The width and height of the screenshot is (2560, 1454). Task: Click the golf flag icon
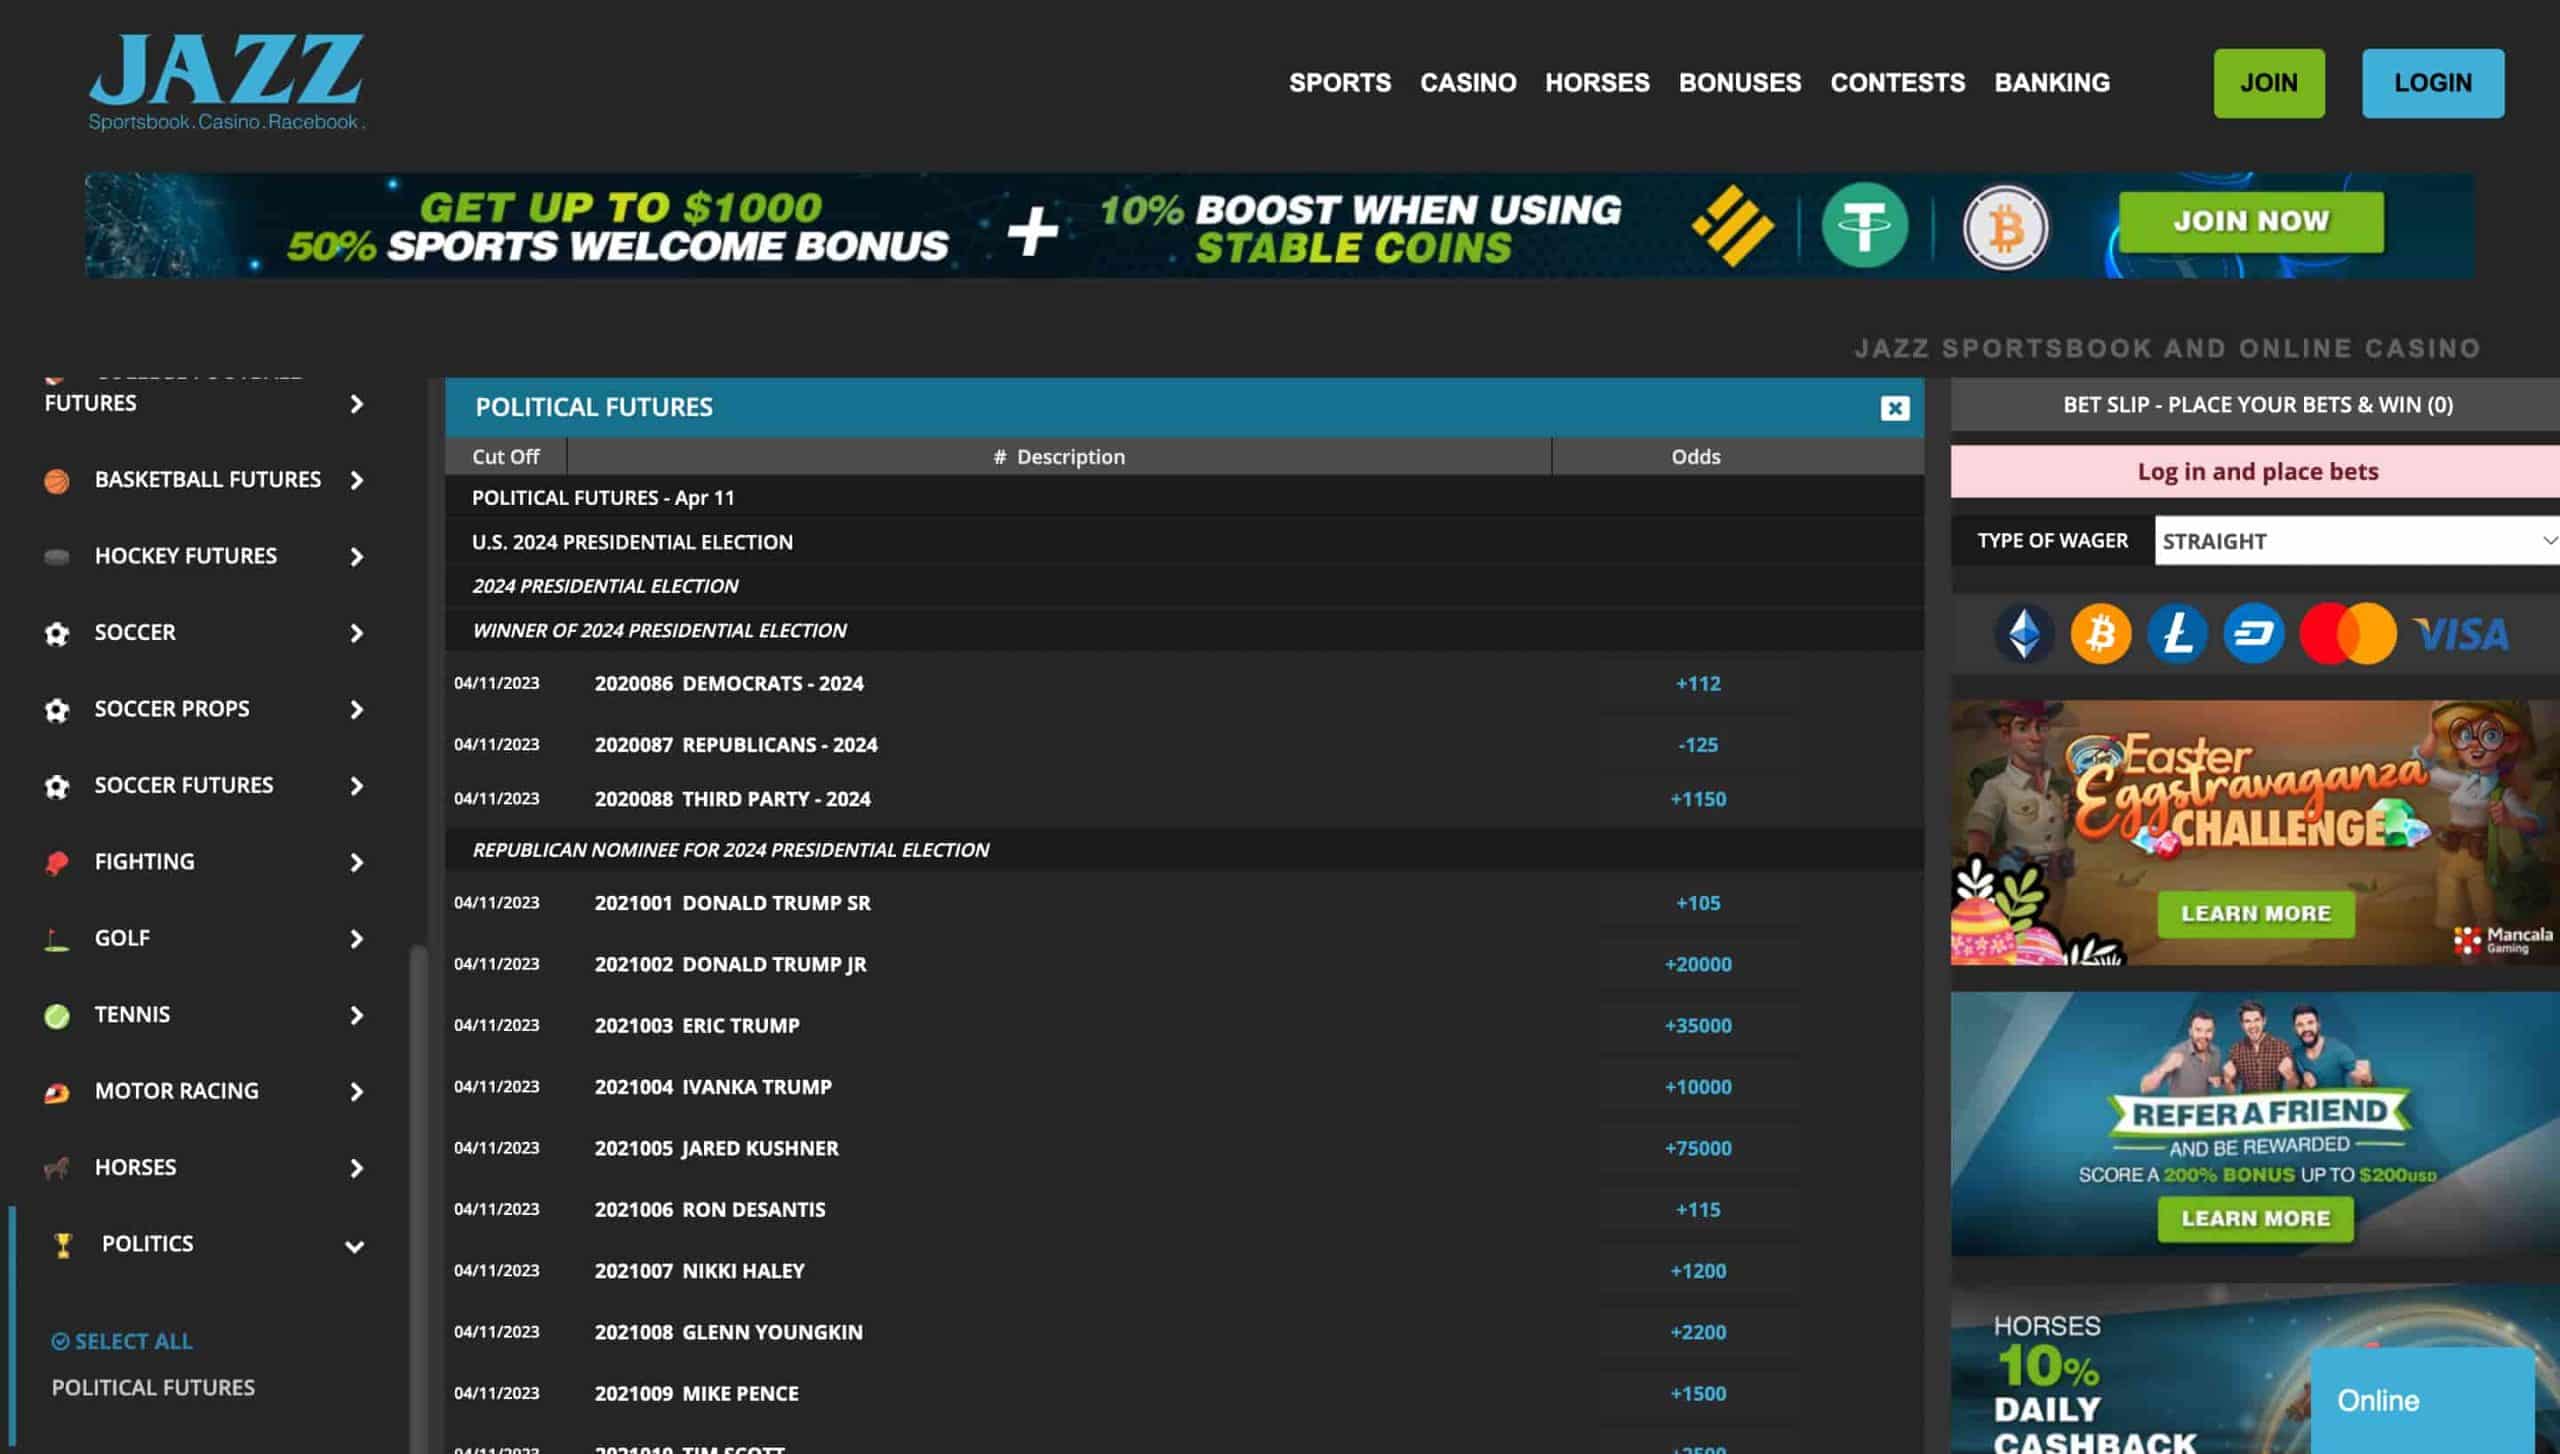(x=57, y=940)
